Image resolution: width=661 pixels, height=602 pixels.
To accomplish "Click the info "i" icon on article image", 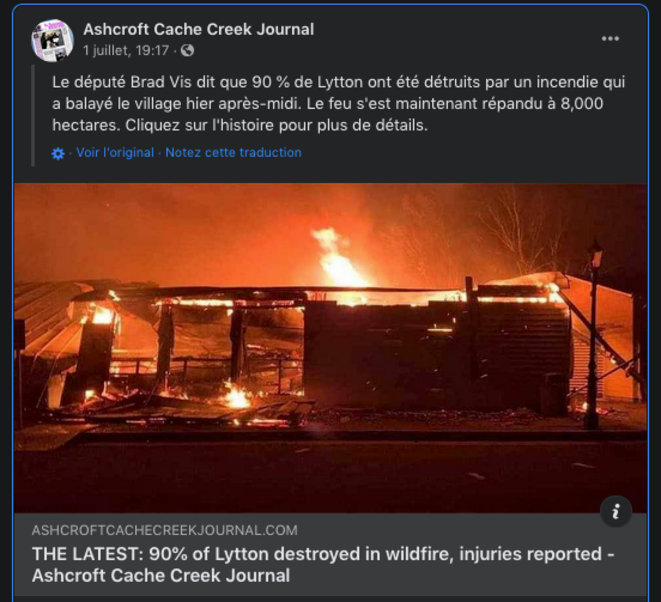I will 615,511.
